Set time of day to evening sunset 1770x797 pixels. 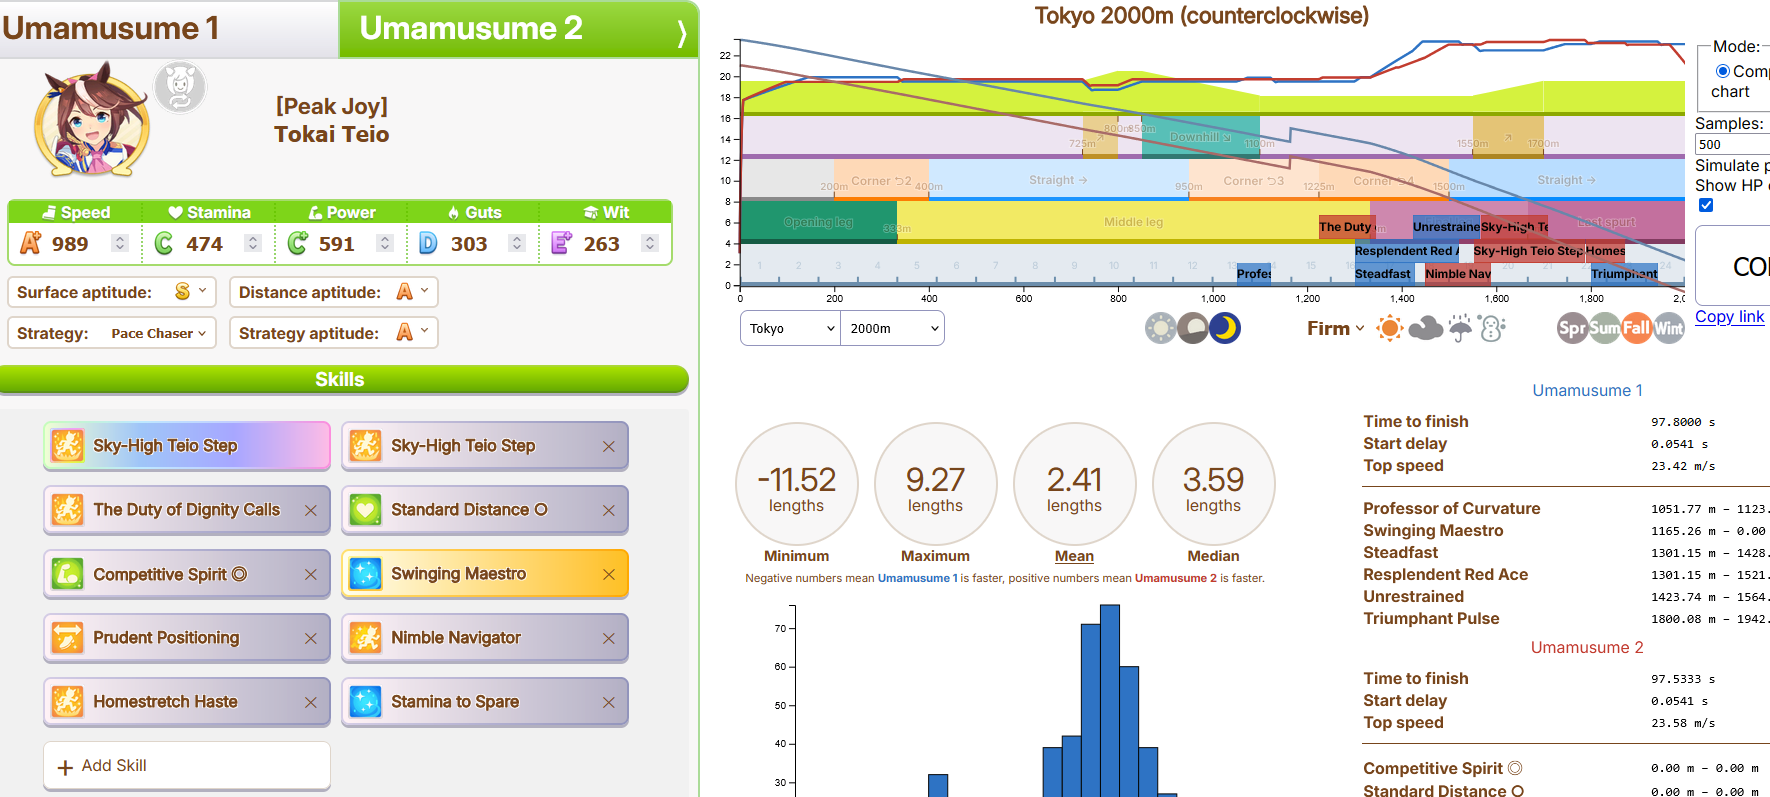pyautogui.click(x=1193, y=328)
